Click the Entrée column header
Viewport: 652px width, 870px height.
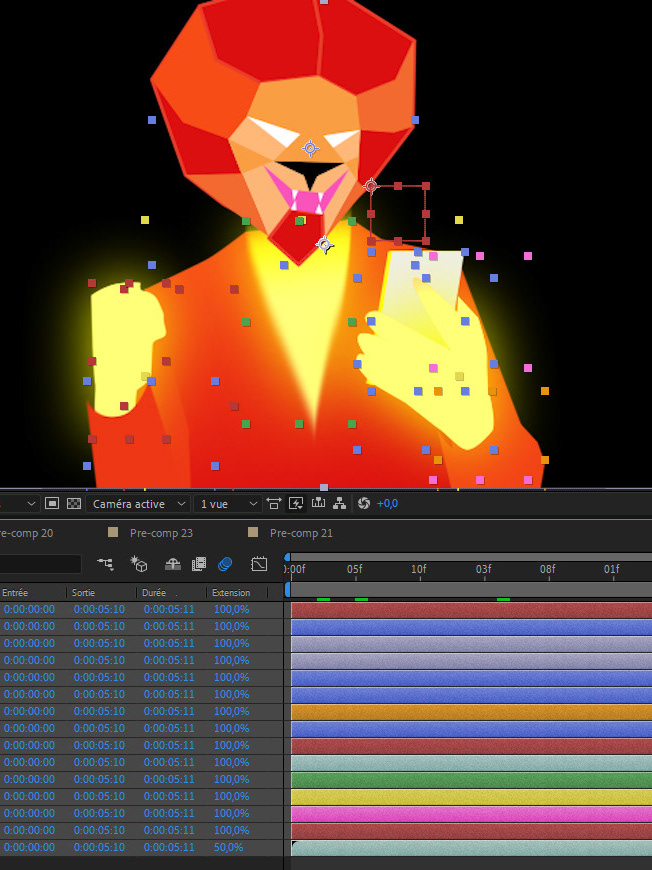coord(15,593)
